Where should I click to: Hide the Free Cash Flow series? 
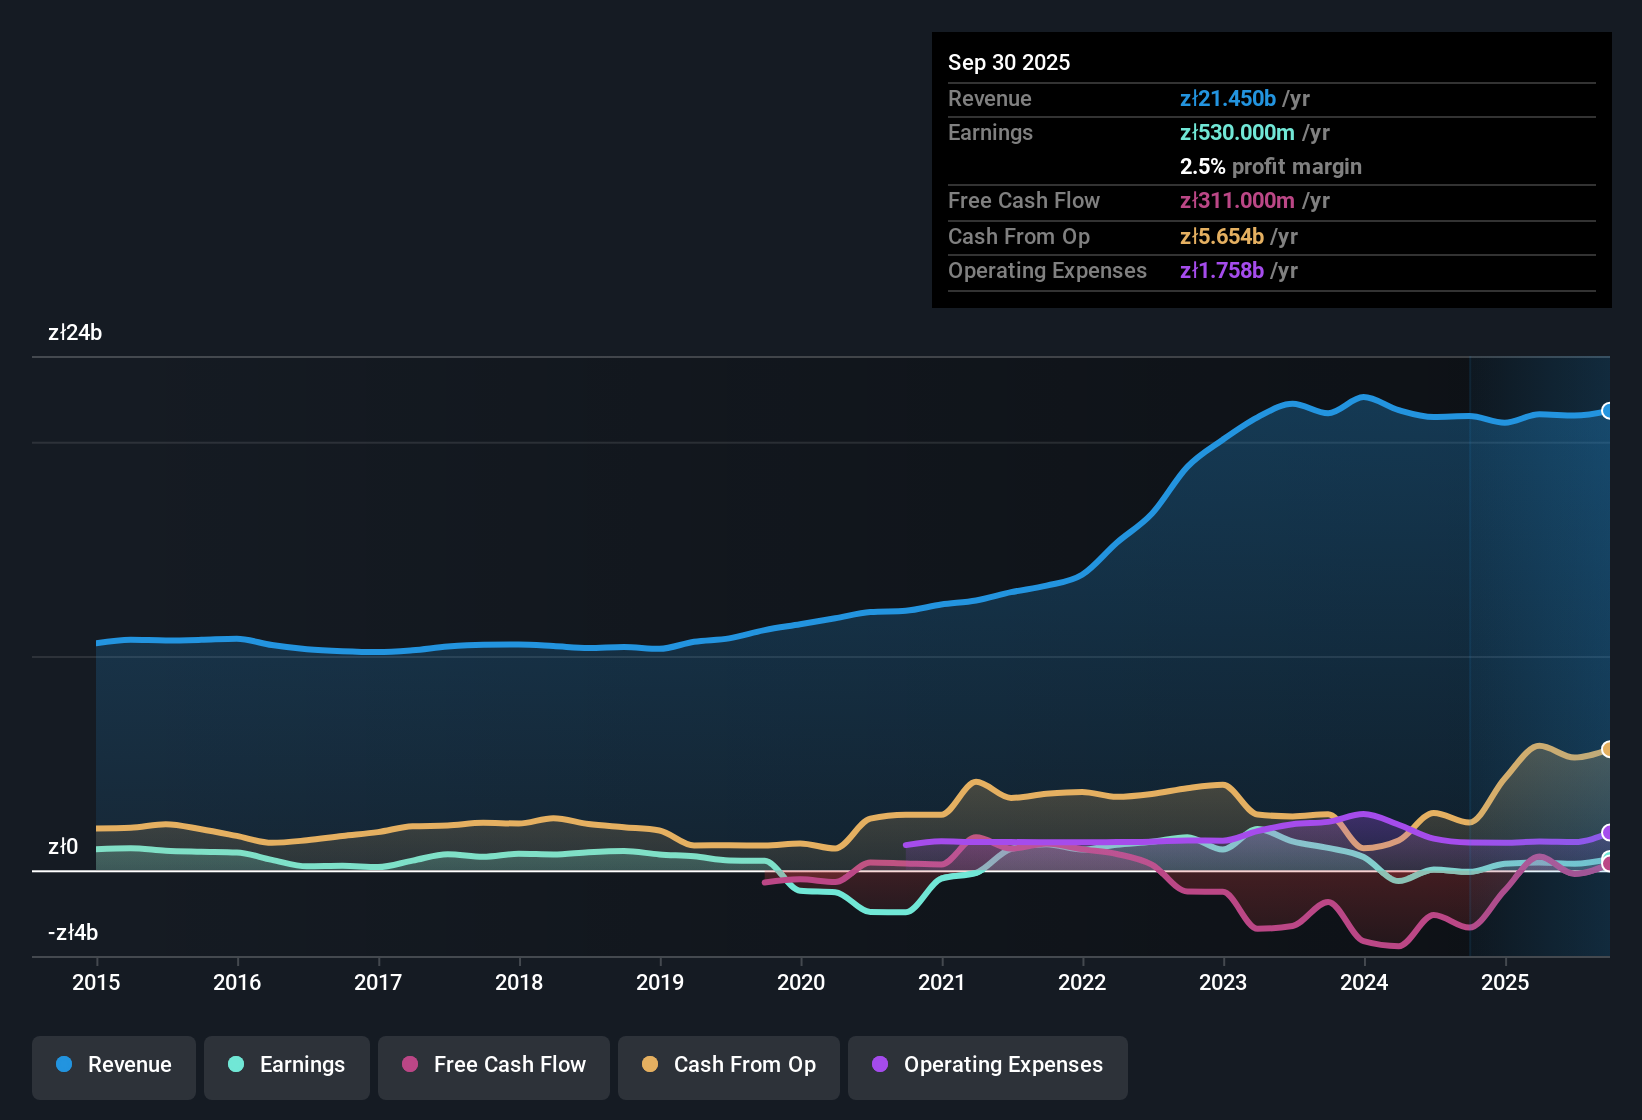(493, 1065)
